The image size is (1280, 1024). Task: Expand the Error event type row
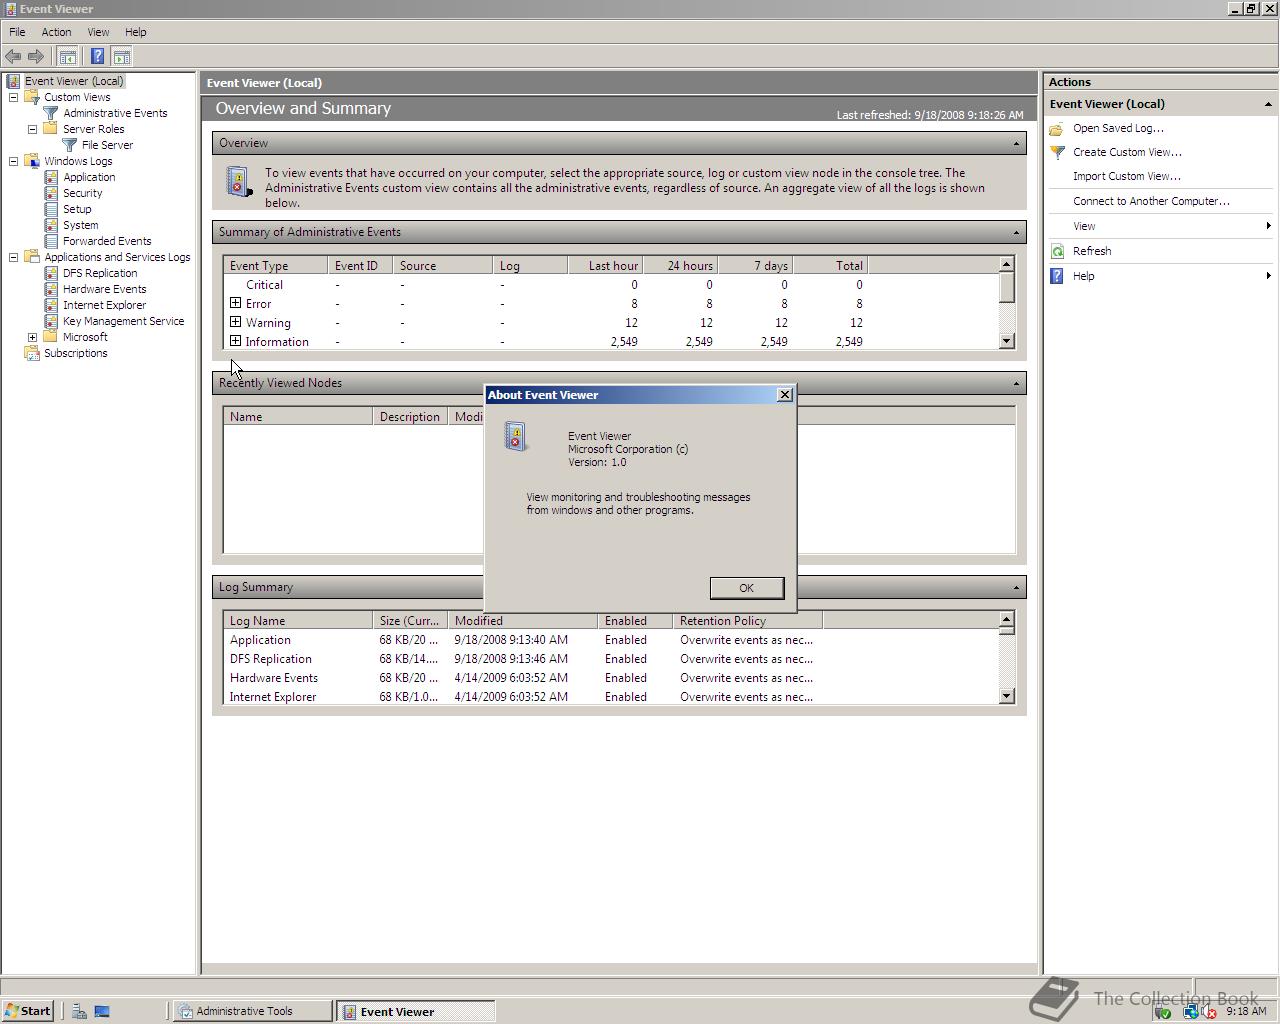[236, 303]
